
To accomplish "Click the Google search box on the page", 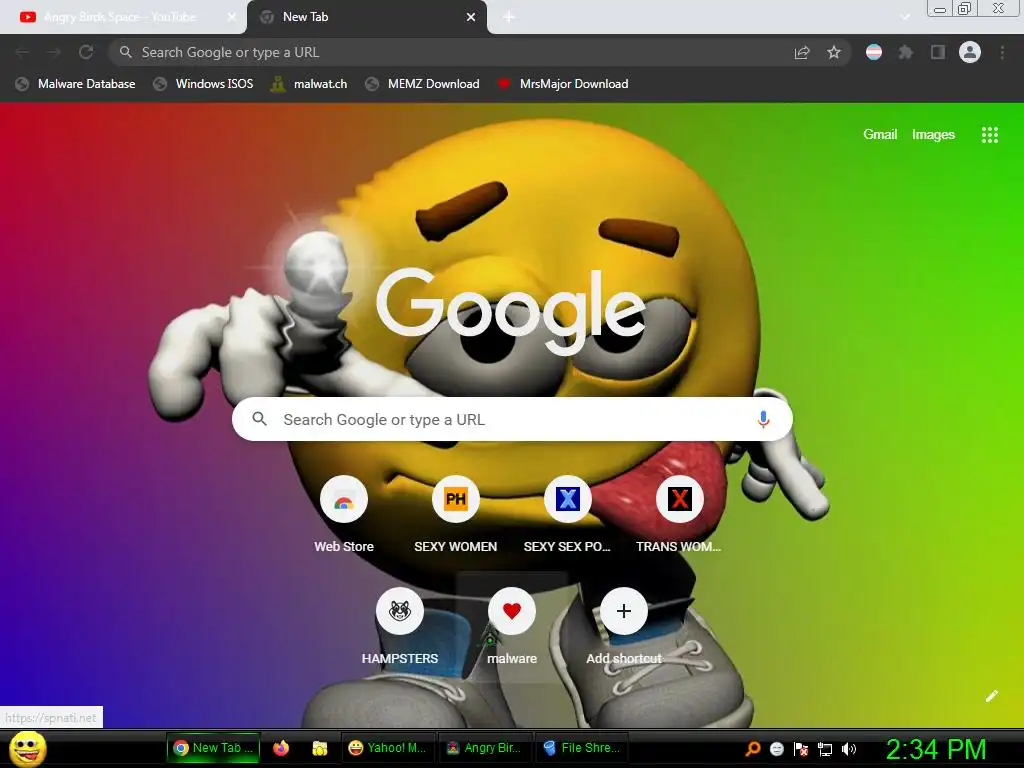I will 512,419.
